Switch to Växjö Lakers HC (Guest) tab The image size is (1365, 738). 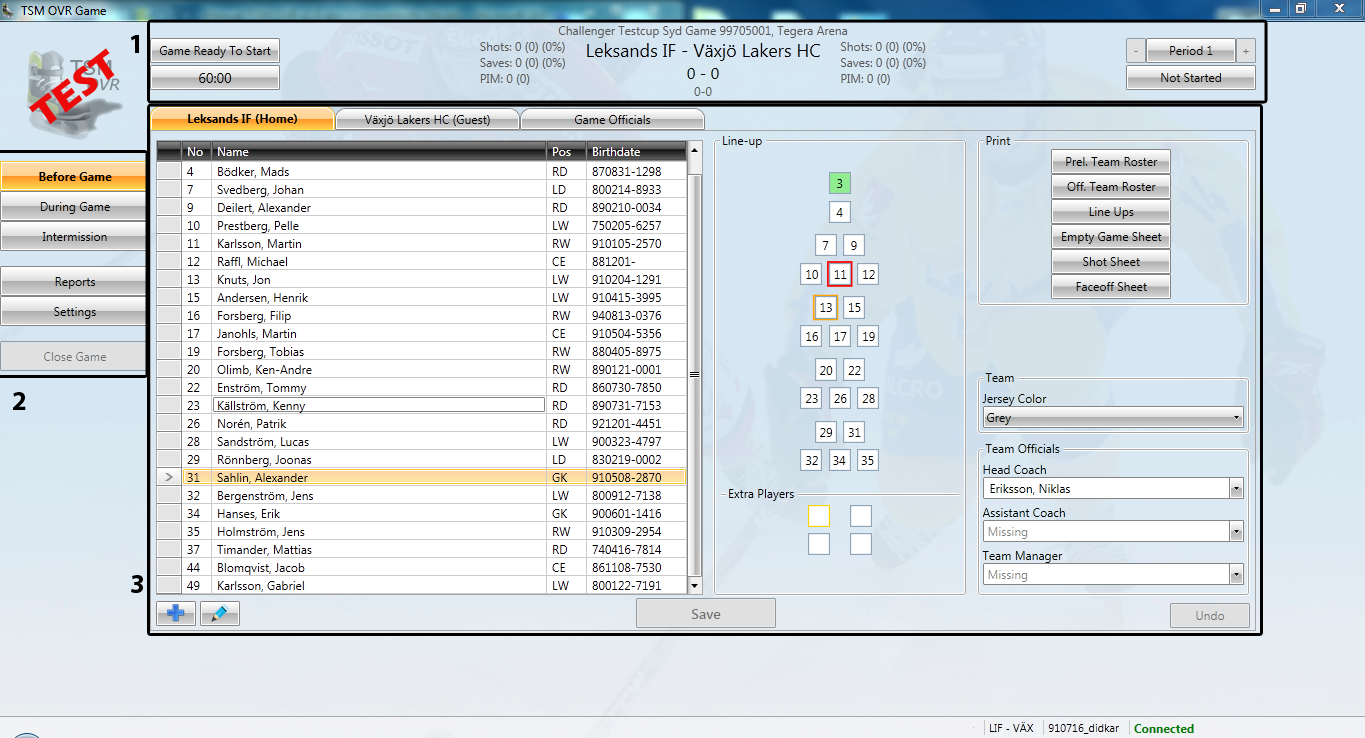click(x=427, y=119)
